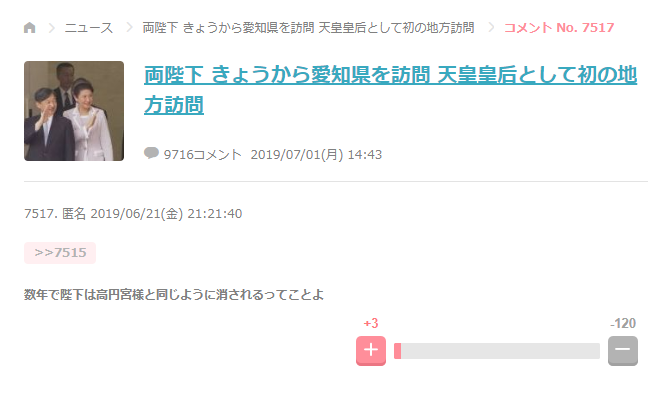Open the ニュース breadcrumb link

[x=88, y=28]
